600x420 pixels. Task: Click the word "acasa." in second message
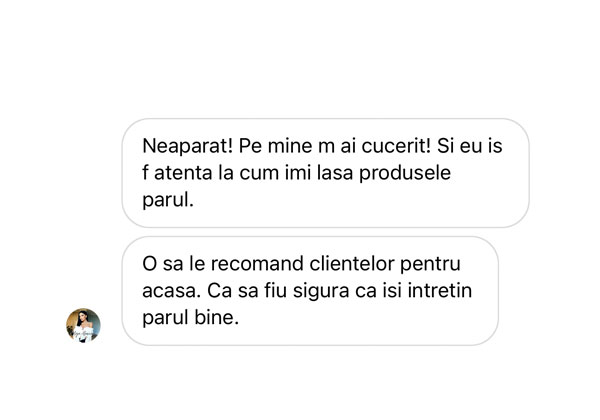point(170,293)
